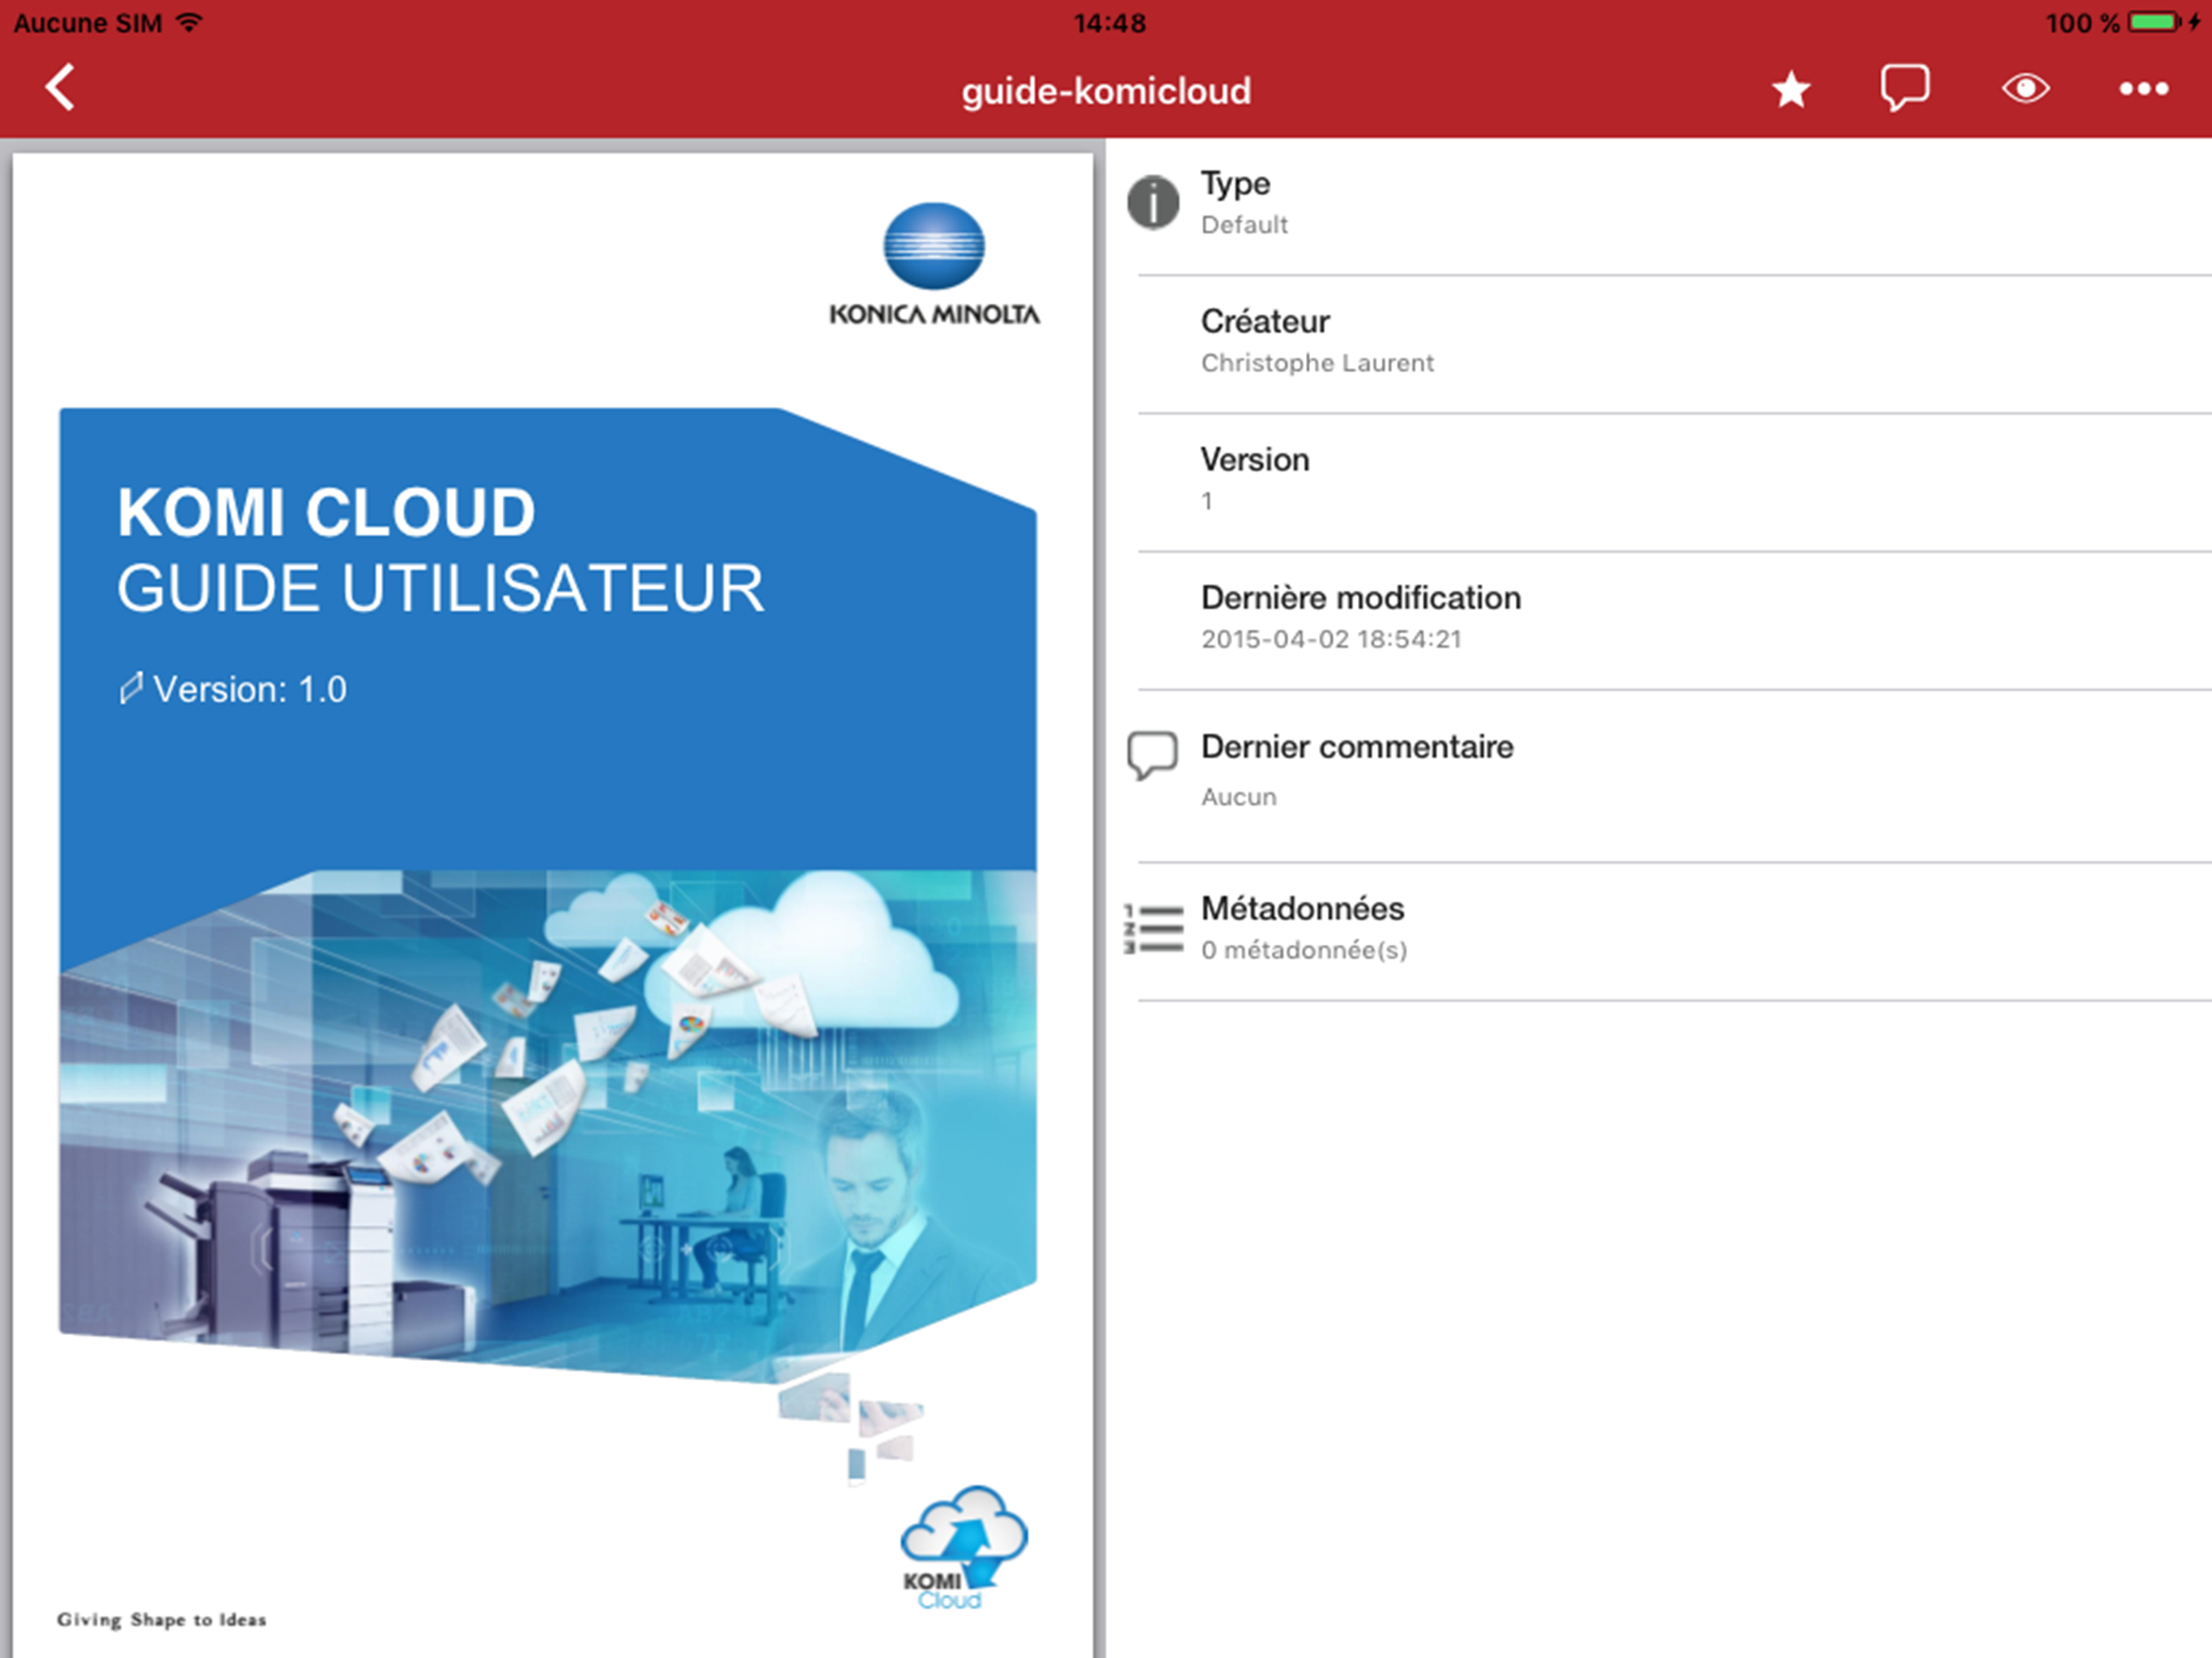Image resolution: width=2212 pixels, height=1658 pixels.
Task: Open the Type row
Action: [x=1659, y=205]
